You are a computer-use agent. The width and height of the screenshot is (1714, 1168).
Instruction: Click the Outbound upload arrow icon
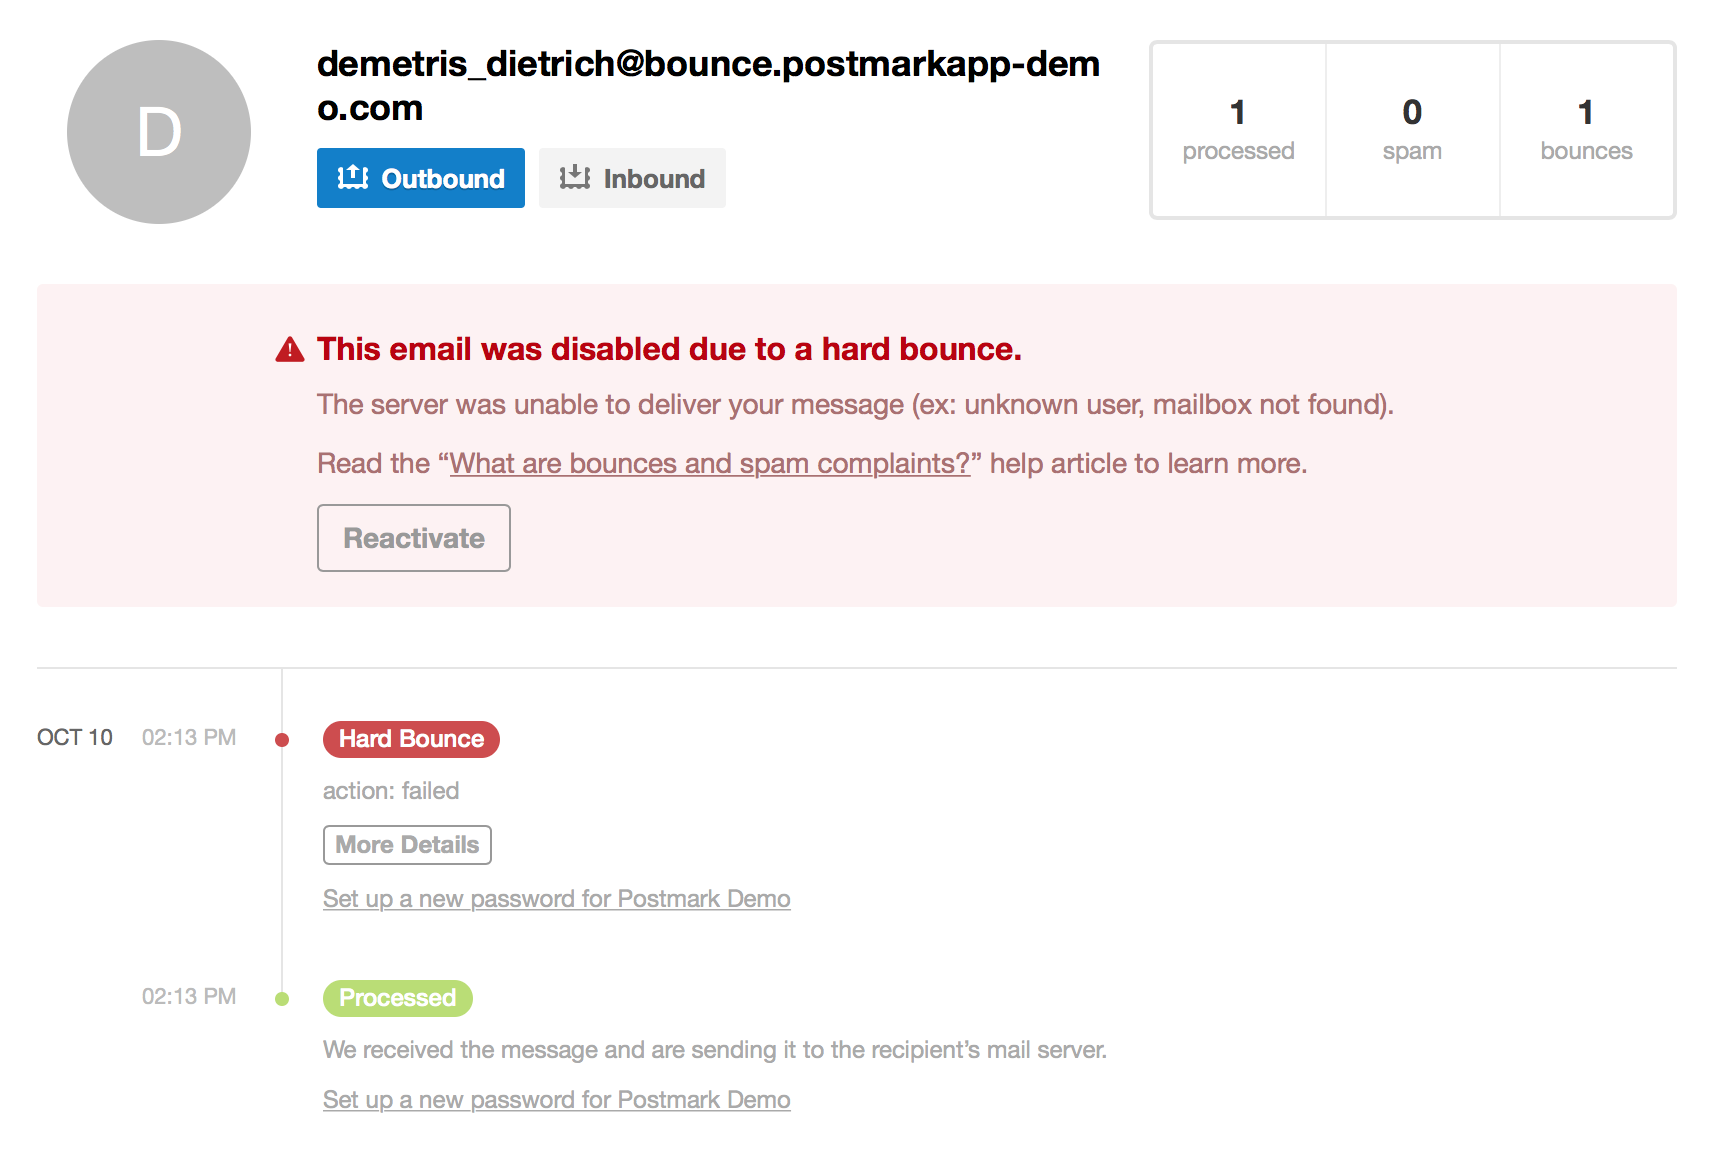pyautogui.click(x=352, y=178)
